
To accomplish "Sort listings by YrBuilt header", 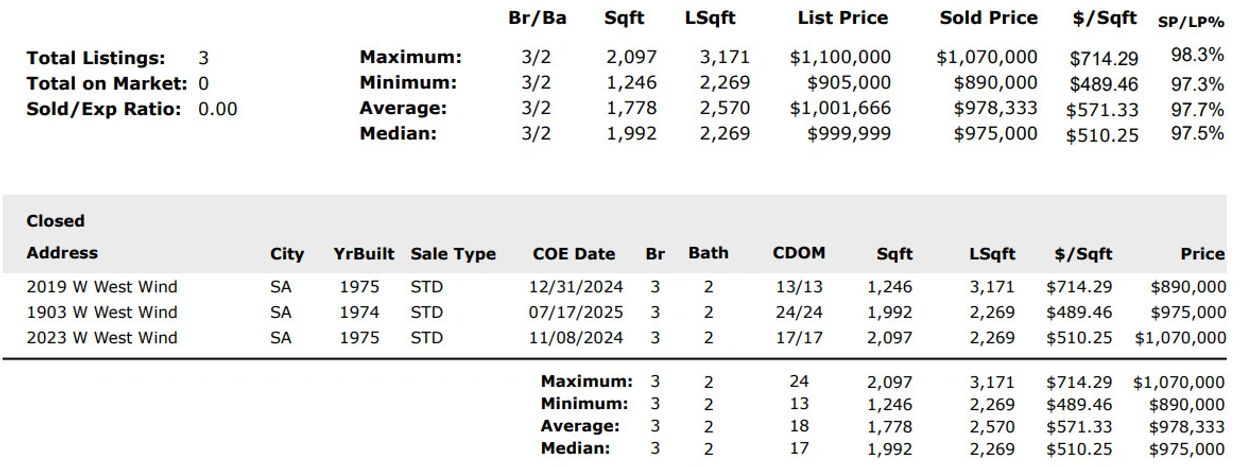I will coord(363,254).
